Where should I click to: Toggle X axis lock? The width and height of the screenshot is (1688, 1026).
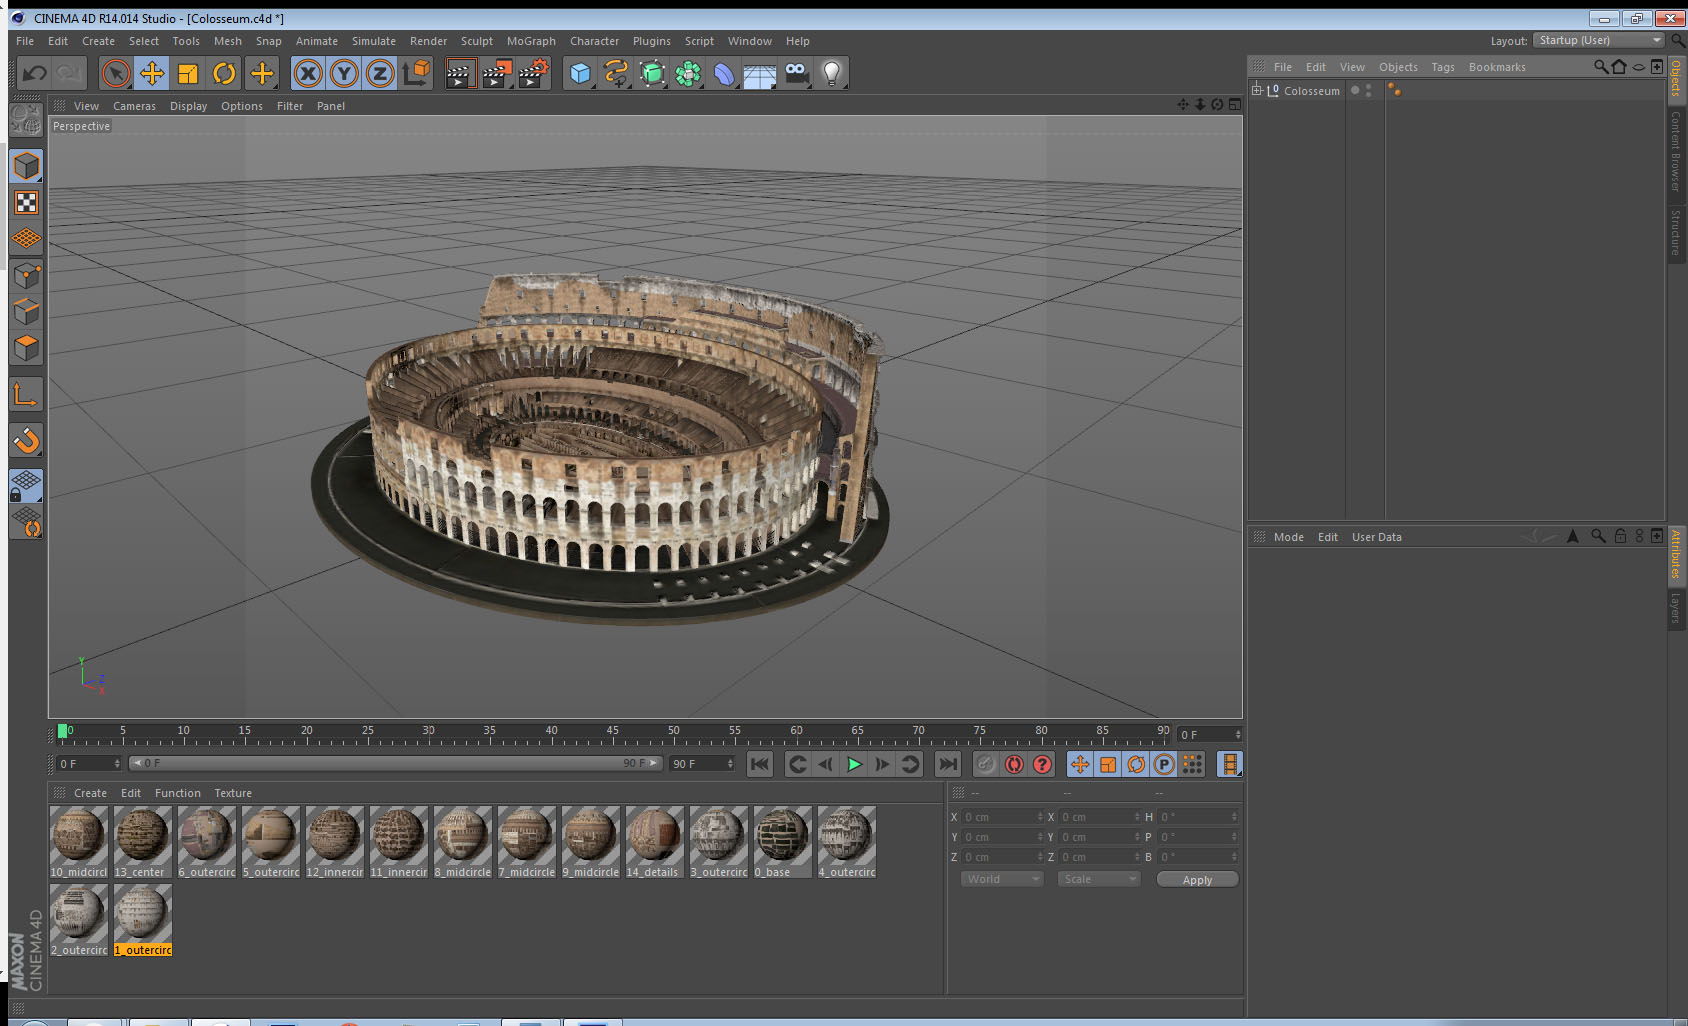[x=308, y=73]
